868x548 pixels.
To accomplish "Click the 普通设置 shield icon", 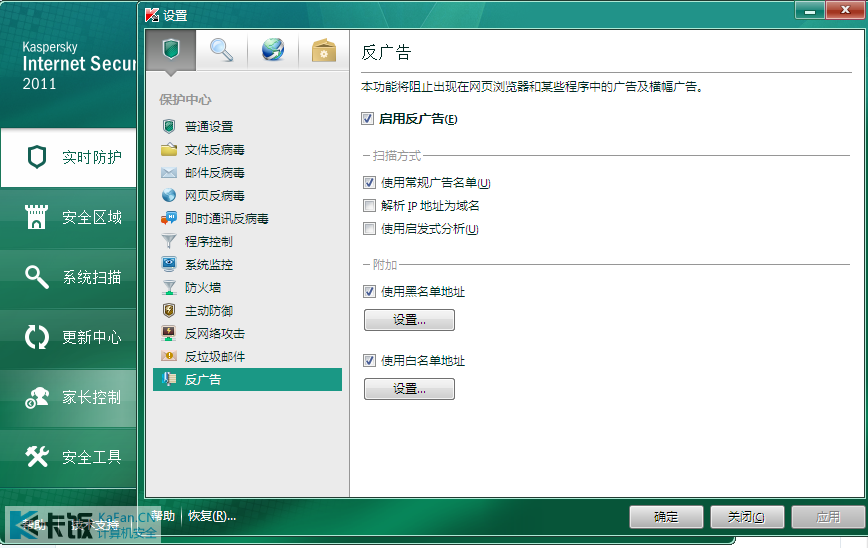I will tap(169, 126).
